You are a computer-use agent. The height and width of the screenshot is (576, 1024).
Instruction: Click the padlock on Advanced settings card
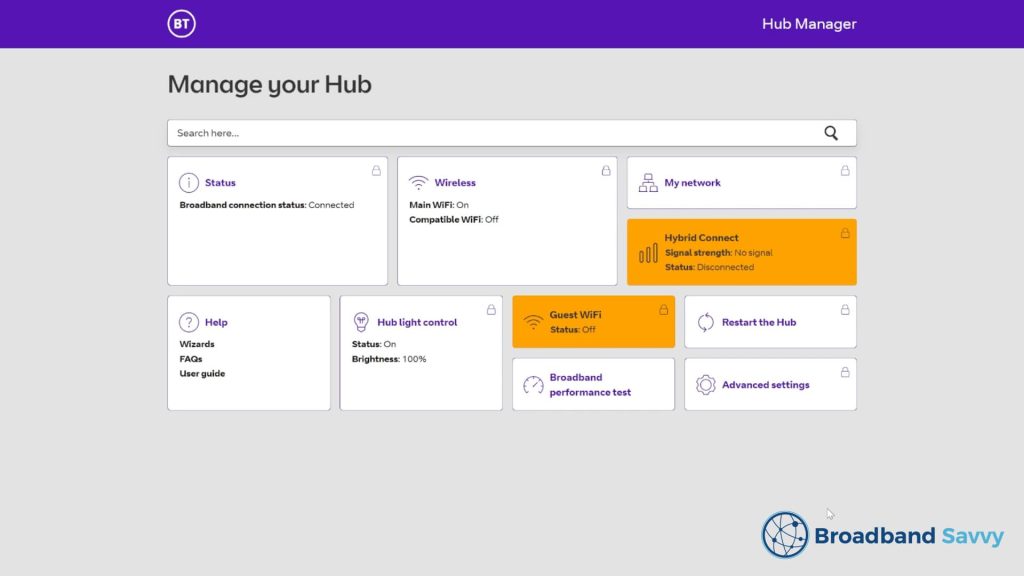(x=845, y=372)
